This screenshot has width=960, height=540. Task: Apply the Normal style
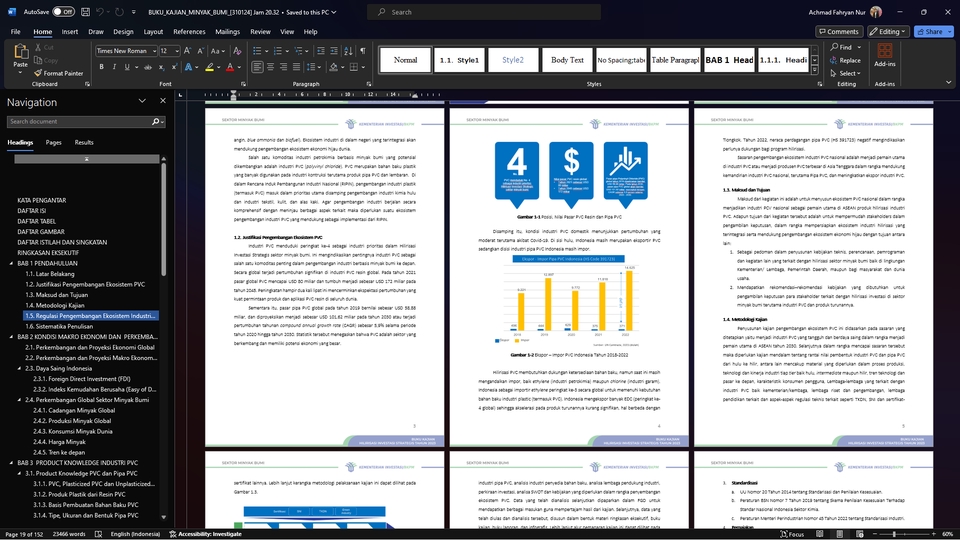pyautogui.click(x=405, y=60)
